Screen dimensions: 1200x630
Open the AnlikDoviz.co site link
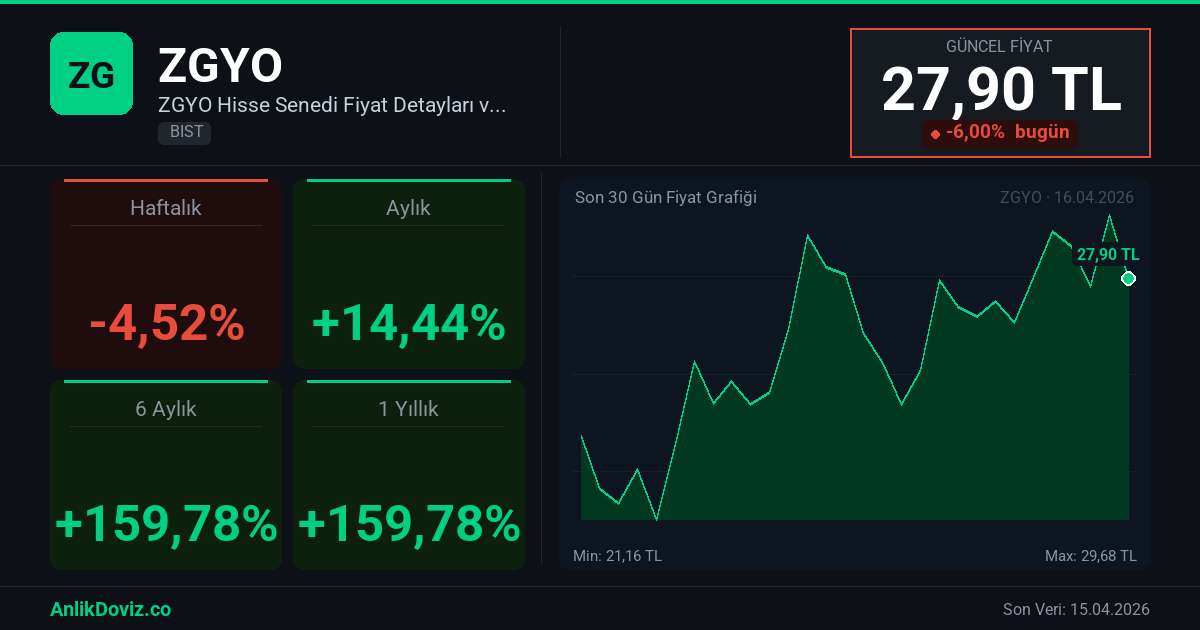coord(110,609)
